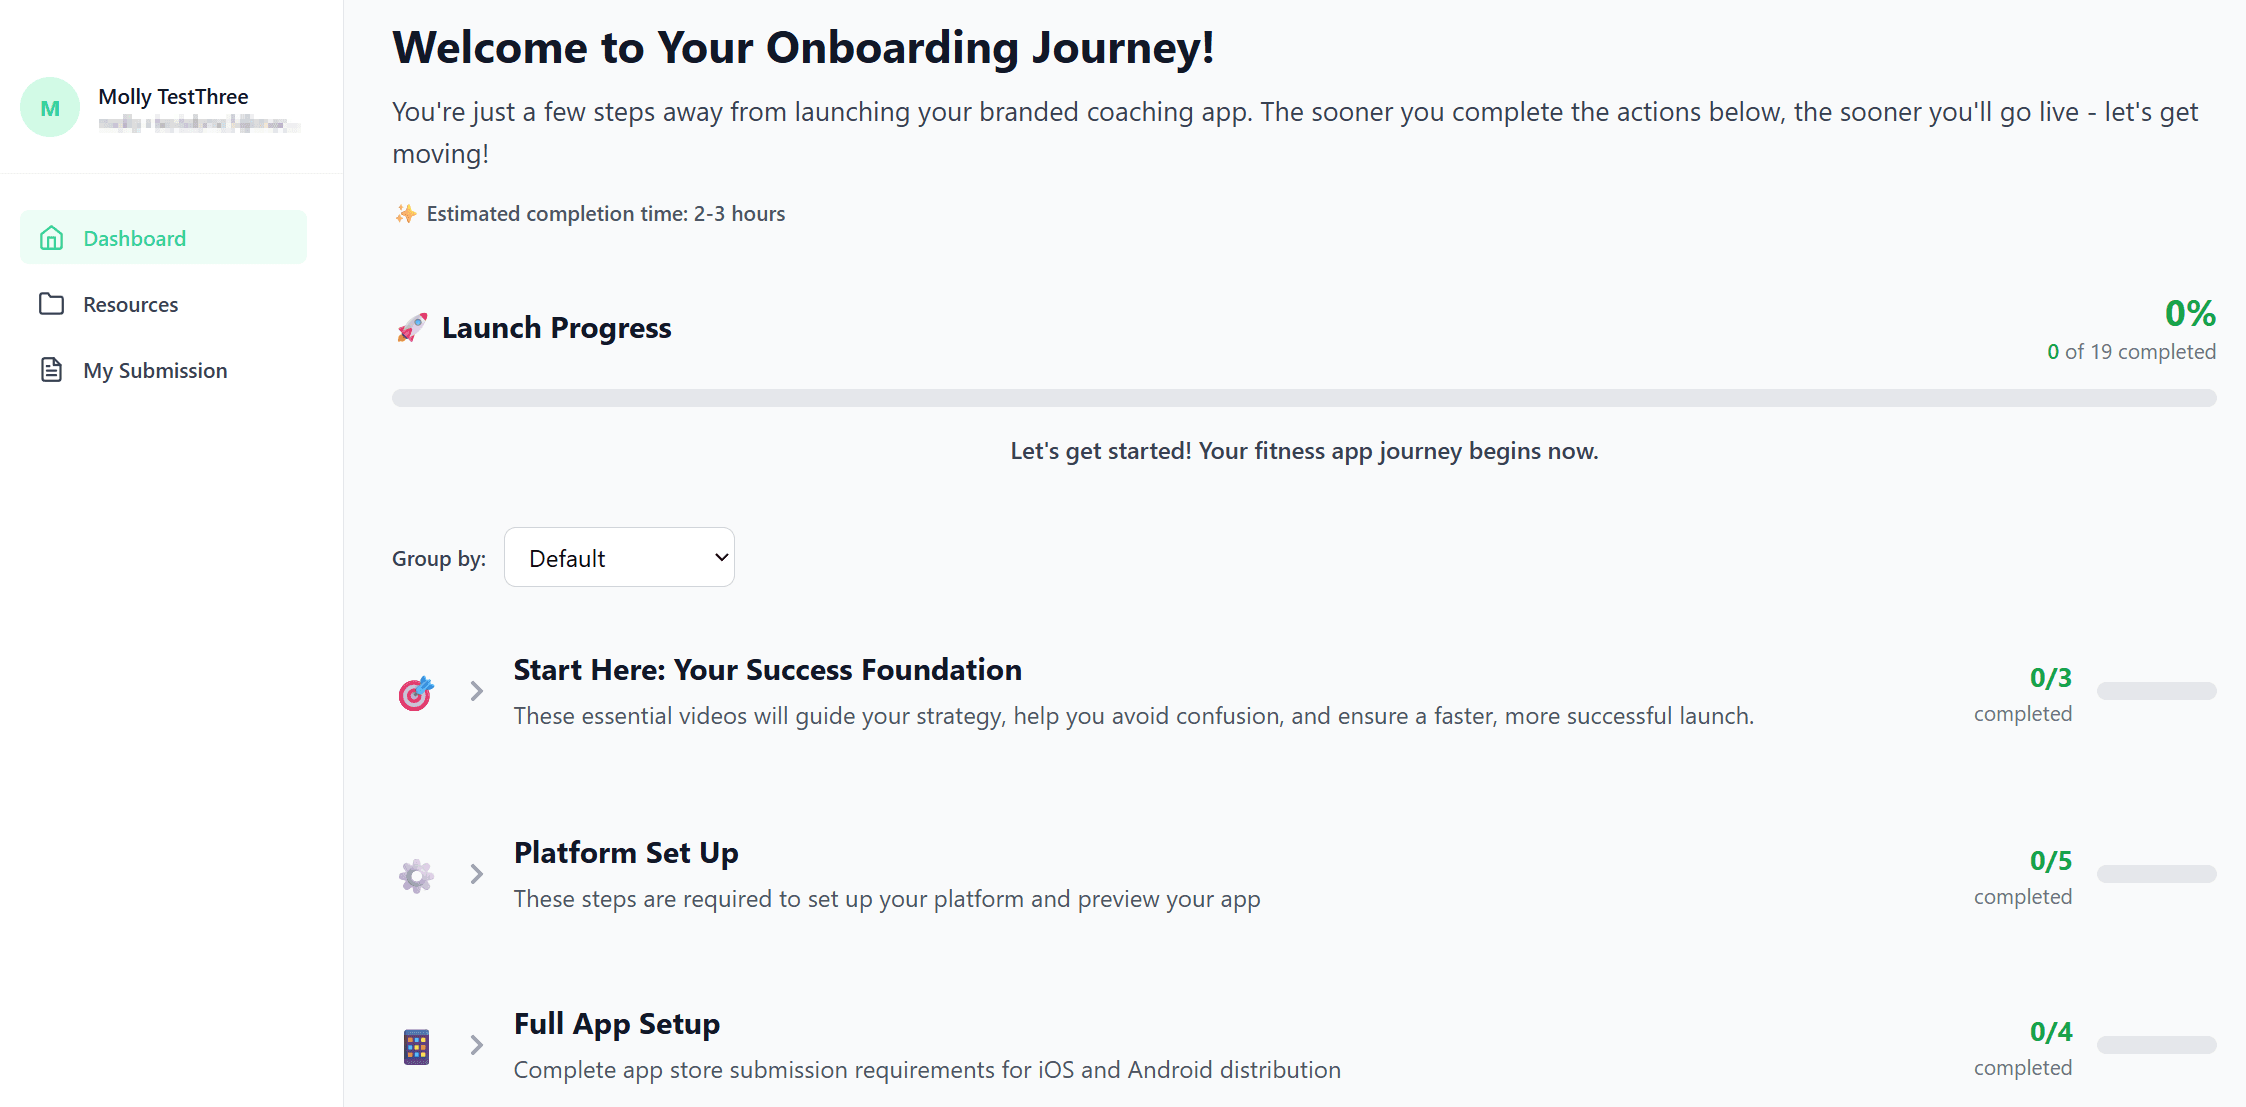
Task: Select Dashboard in the sidebar
Action: click(134, 237)
